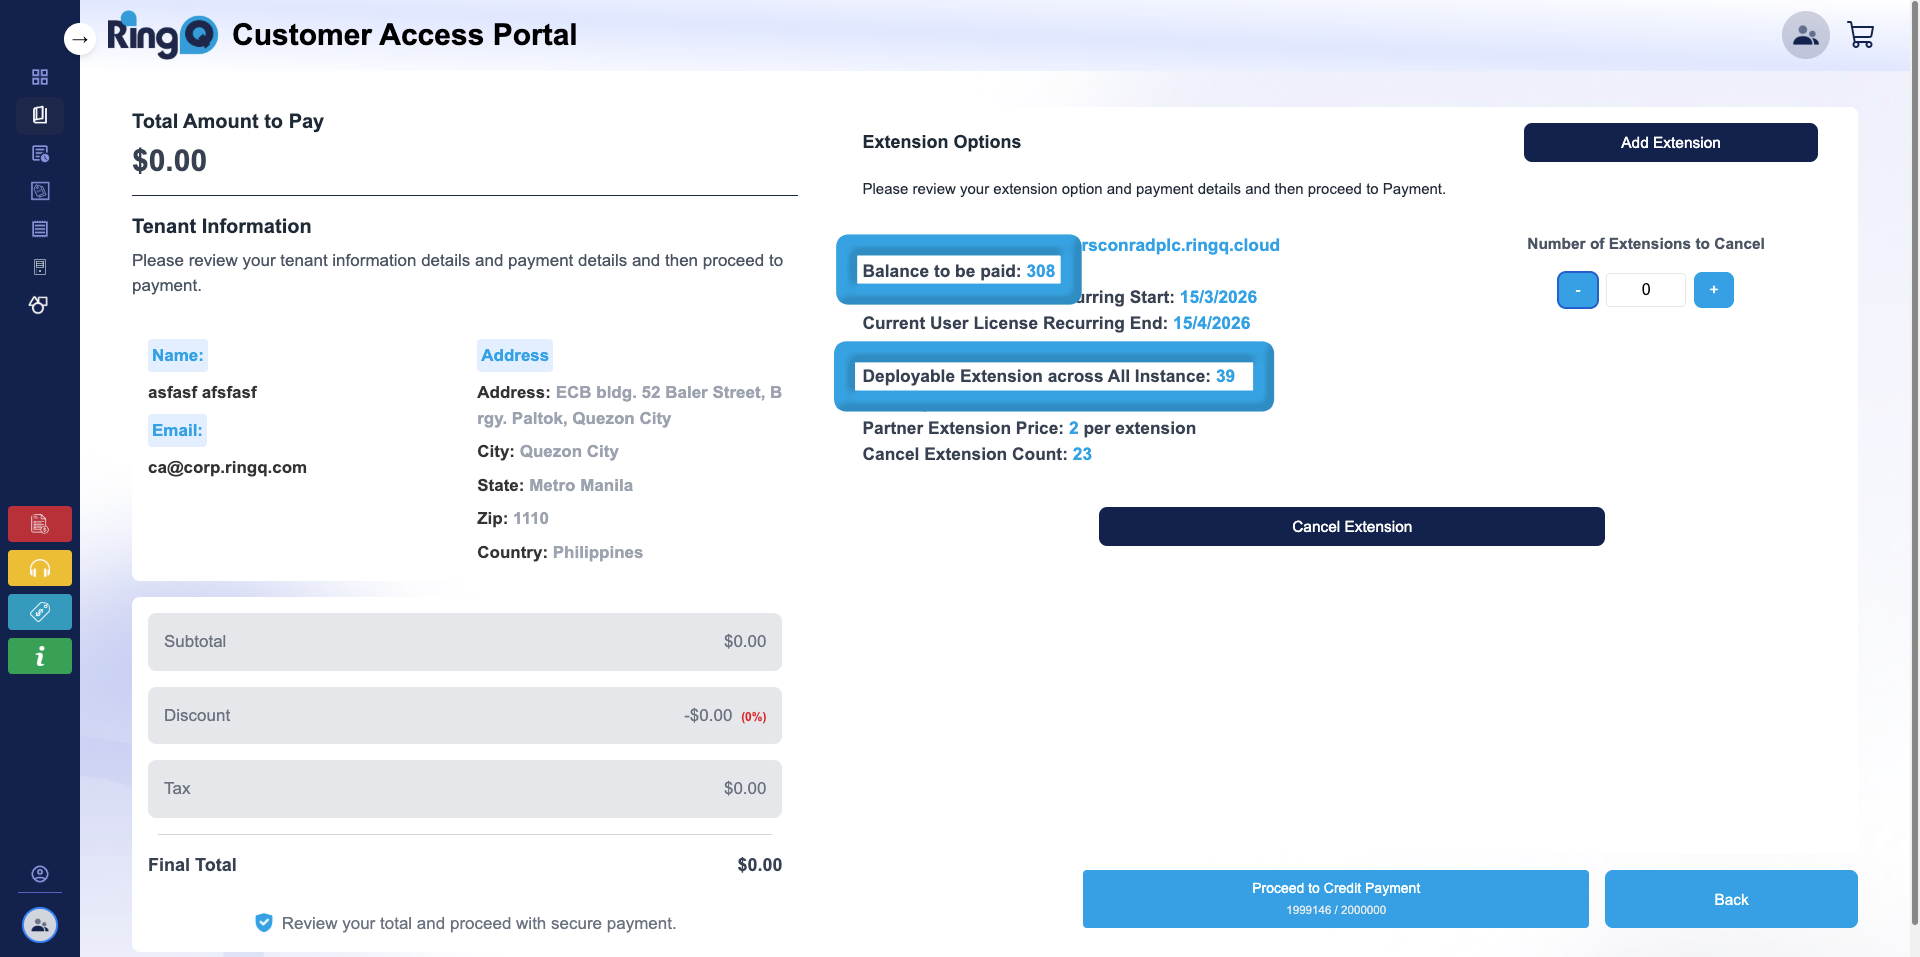The height and width of the screenshot is (957, 1920).
Task: Select the extensions count input field
Action: pyautogui.click(x=1645, y=290)
